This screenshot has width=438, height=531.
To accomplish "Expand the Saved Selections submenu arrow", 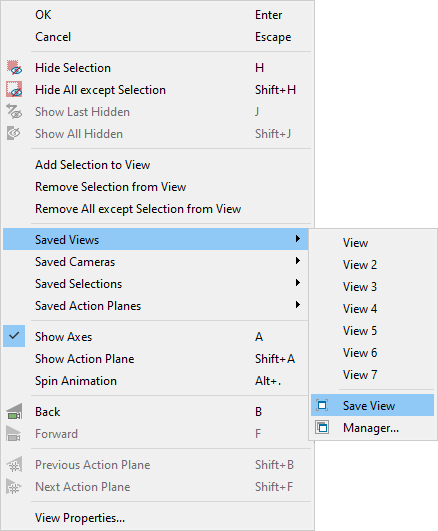I will 297,283.
